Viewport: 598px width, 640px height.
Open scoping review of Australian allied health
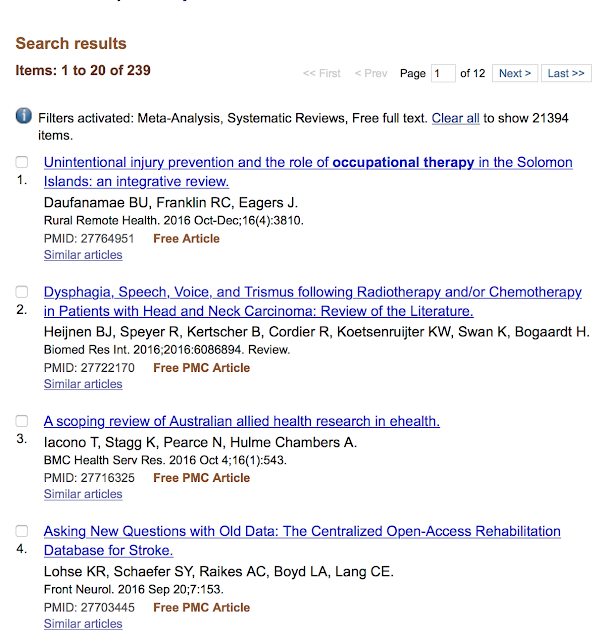click(242, 421)
